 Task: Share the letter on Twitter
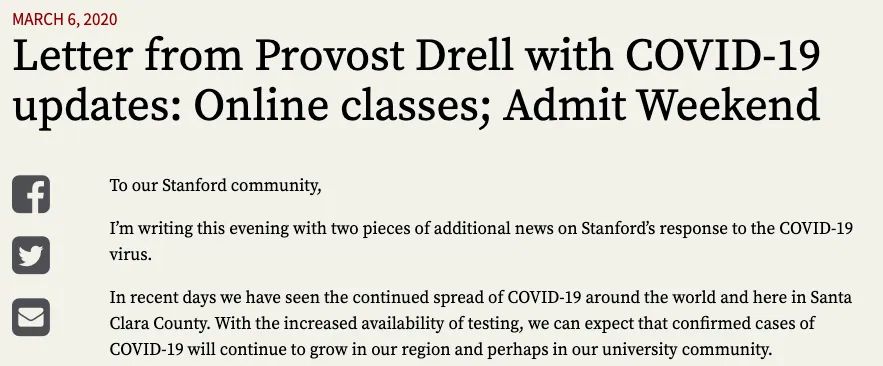31,255
